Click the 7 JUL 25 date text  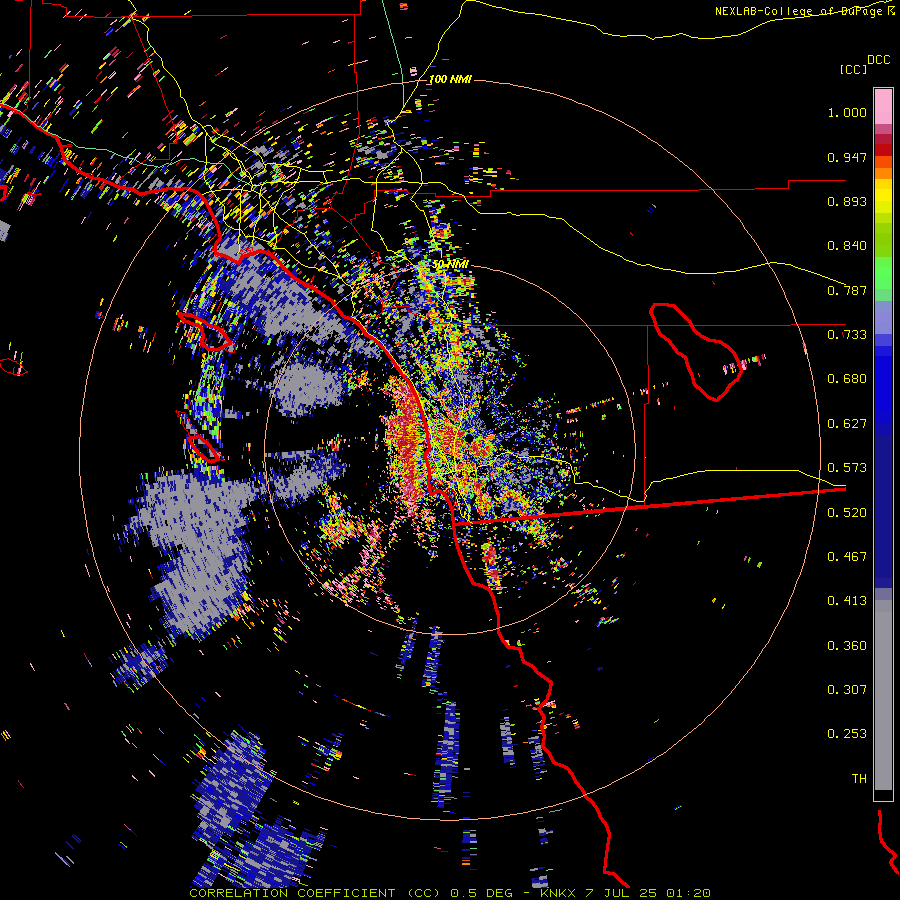coord(623,893)
